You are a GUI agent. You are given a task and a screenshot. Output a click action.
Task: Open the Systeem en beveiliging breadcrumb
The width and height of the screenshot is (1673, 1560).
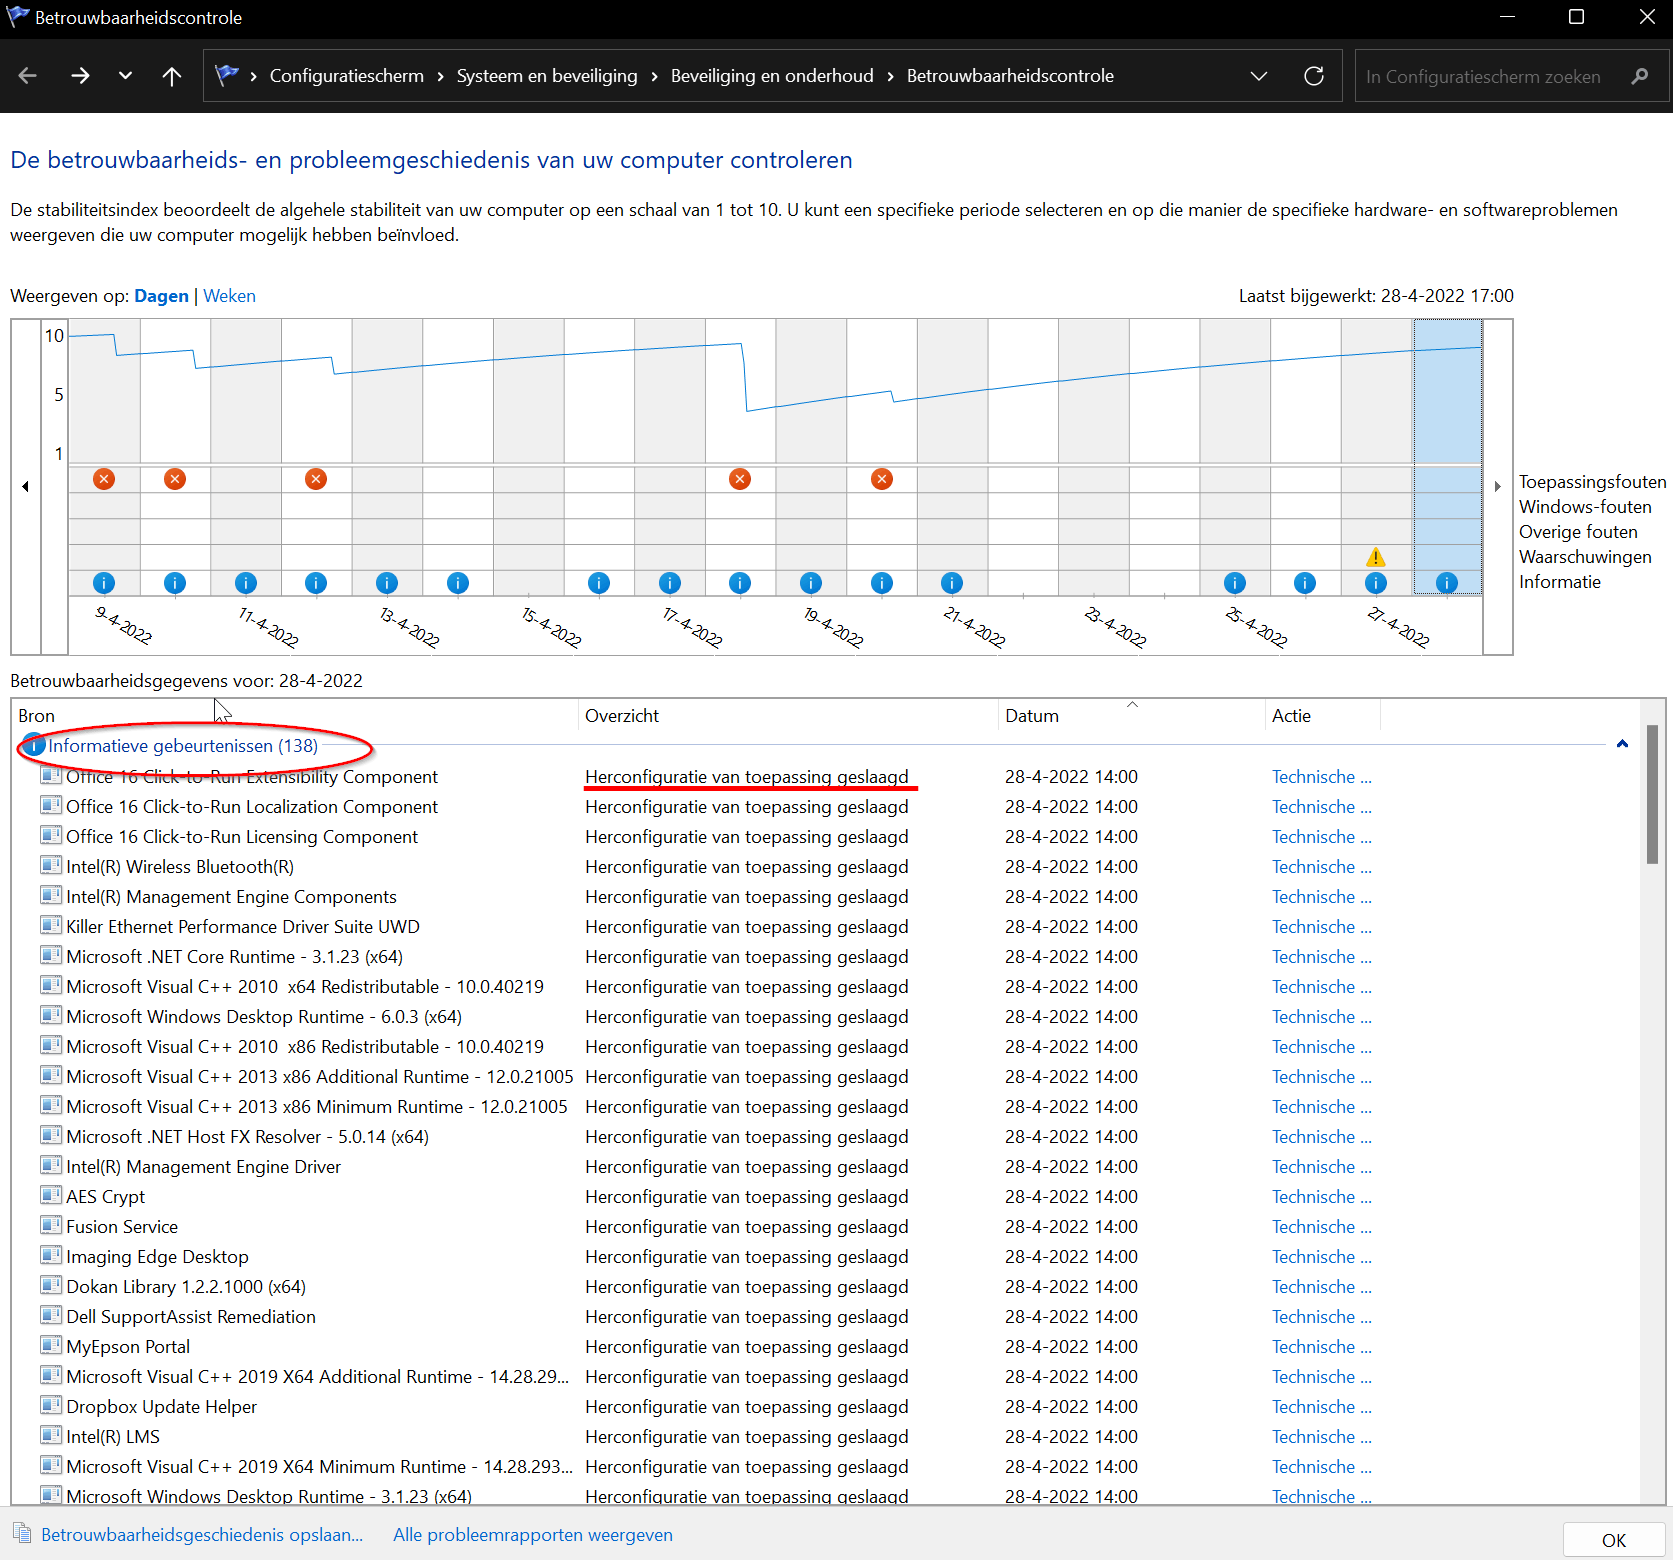(547, 76)
